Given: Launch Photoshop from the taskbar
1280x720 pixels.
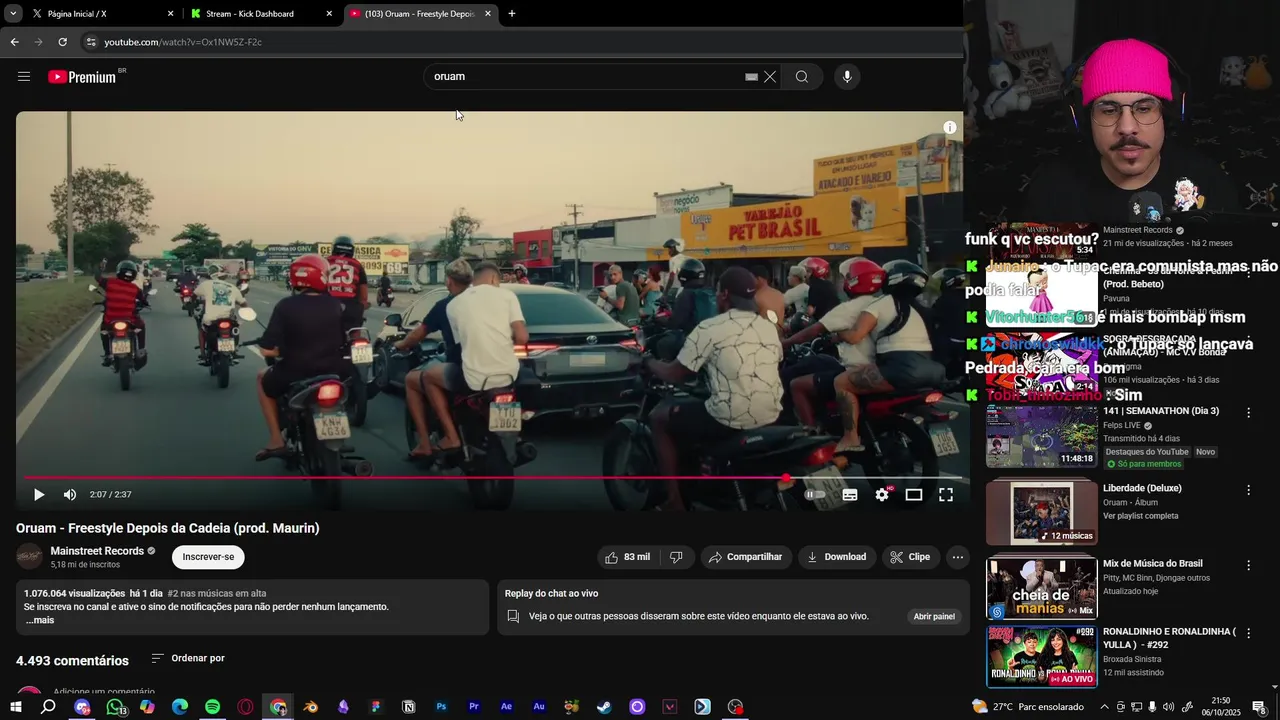Looking at the screenshot, I should pos(441,707).
